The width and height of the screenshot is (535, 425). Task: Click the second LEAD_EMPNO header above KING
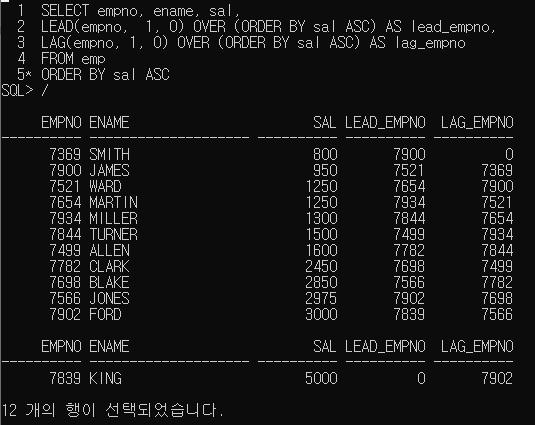[385, 347]
